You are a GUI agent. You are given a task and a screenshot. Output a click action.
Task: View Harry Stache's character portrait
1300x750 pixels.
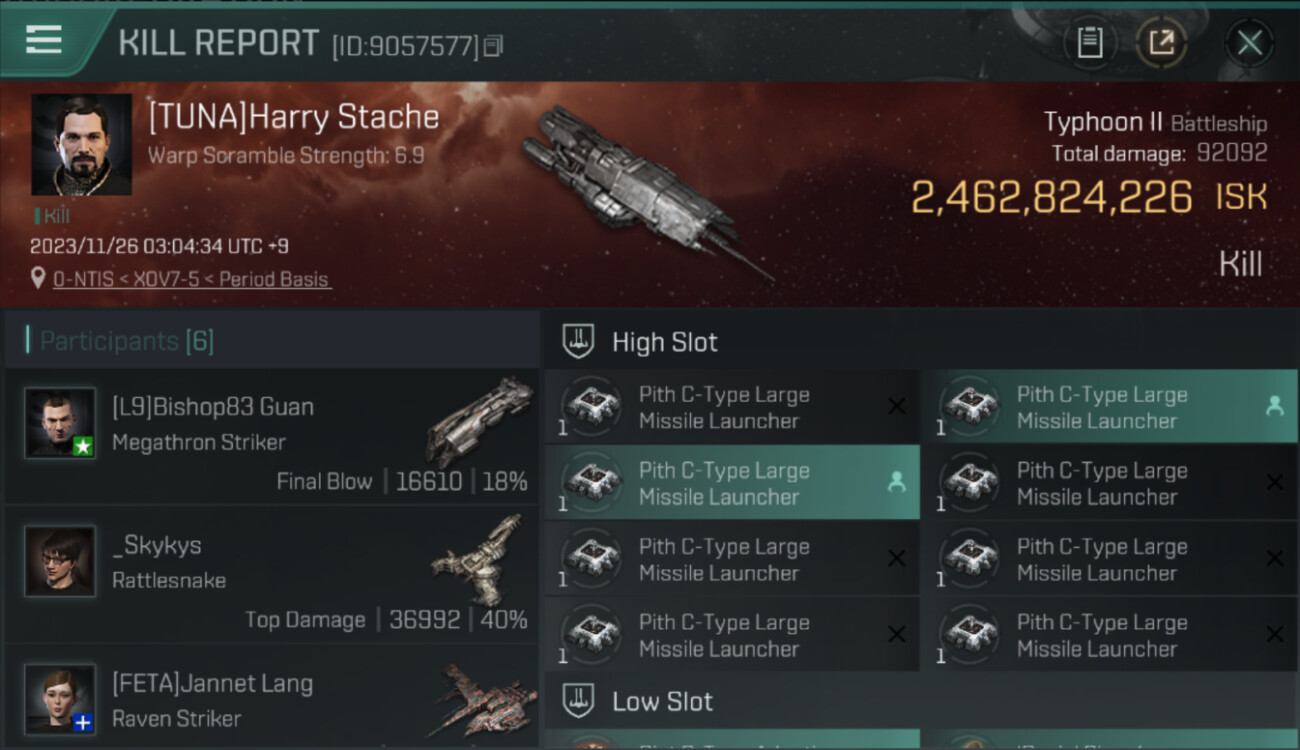81,145
